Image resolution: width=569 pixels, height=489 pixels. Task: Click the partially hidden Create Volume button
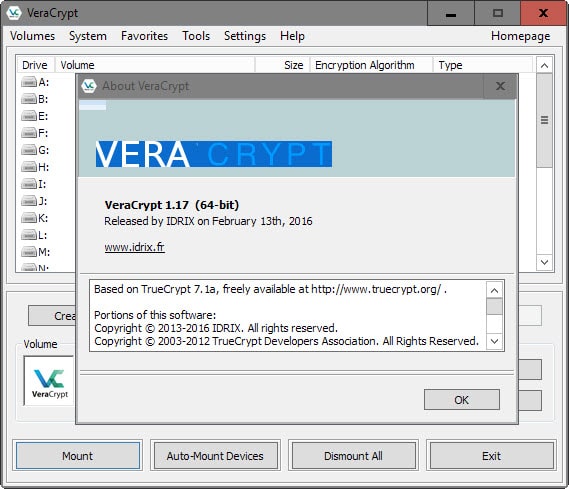pos(52,316)
